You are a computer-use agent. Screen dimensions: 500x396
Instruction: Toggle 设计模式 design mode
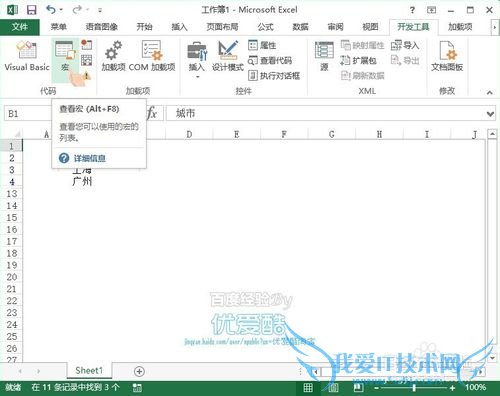pos(228,56)
